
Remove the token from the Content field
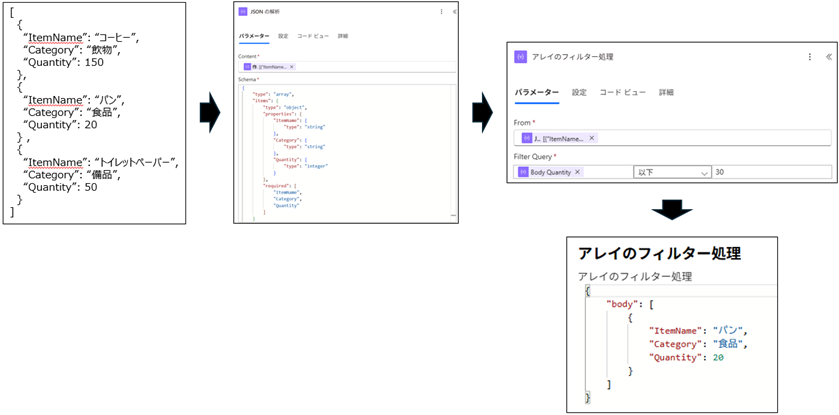292,67
